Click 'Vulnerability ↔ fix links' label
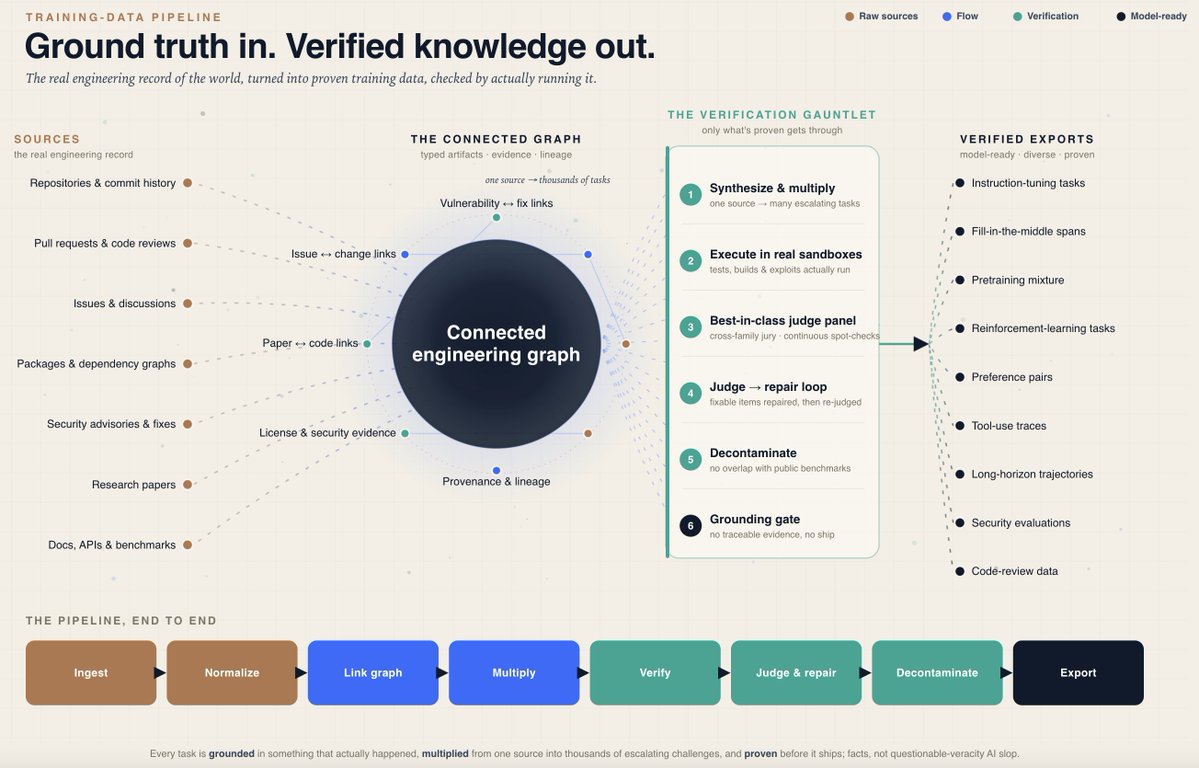 (496, 203)
